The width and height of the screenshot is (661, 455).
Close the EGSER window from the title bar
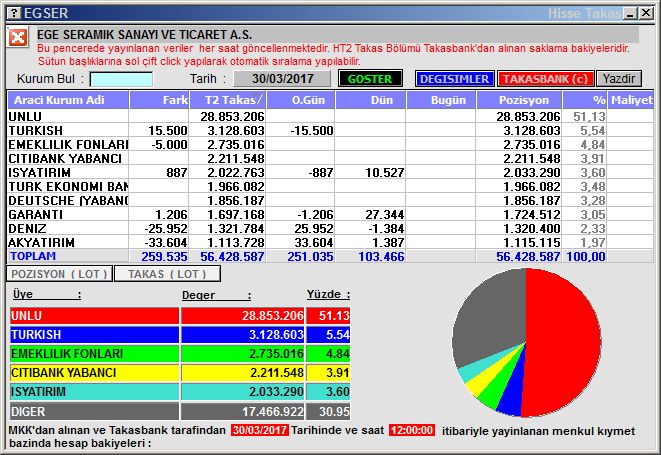(x=645, y=13)
